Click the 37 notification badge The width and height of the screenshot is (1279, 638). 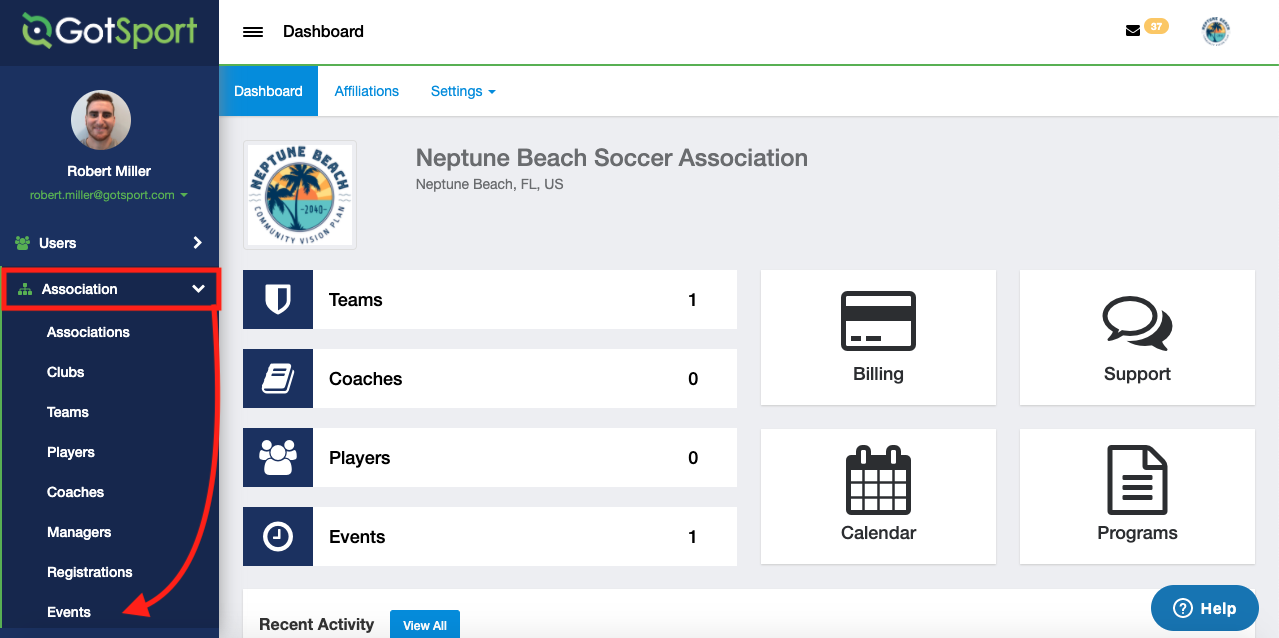pos(1156,26)
